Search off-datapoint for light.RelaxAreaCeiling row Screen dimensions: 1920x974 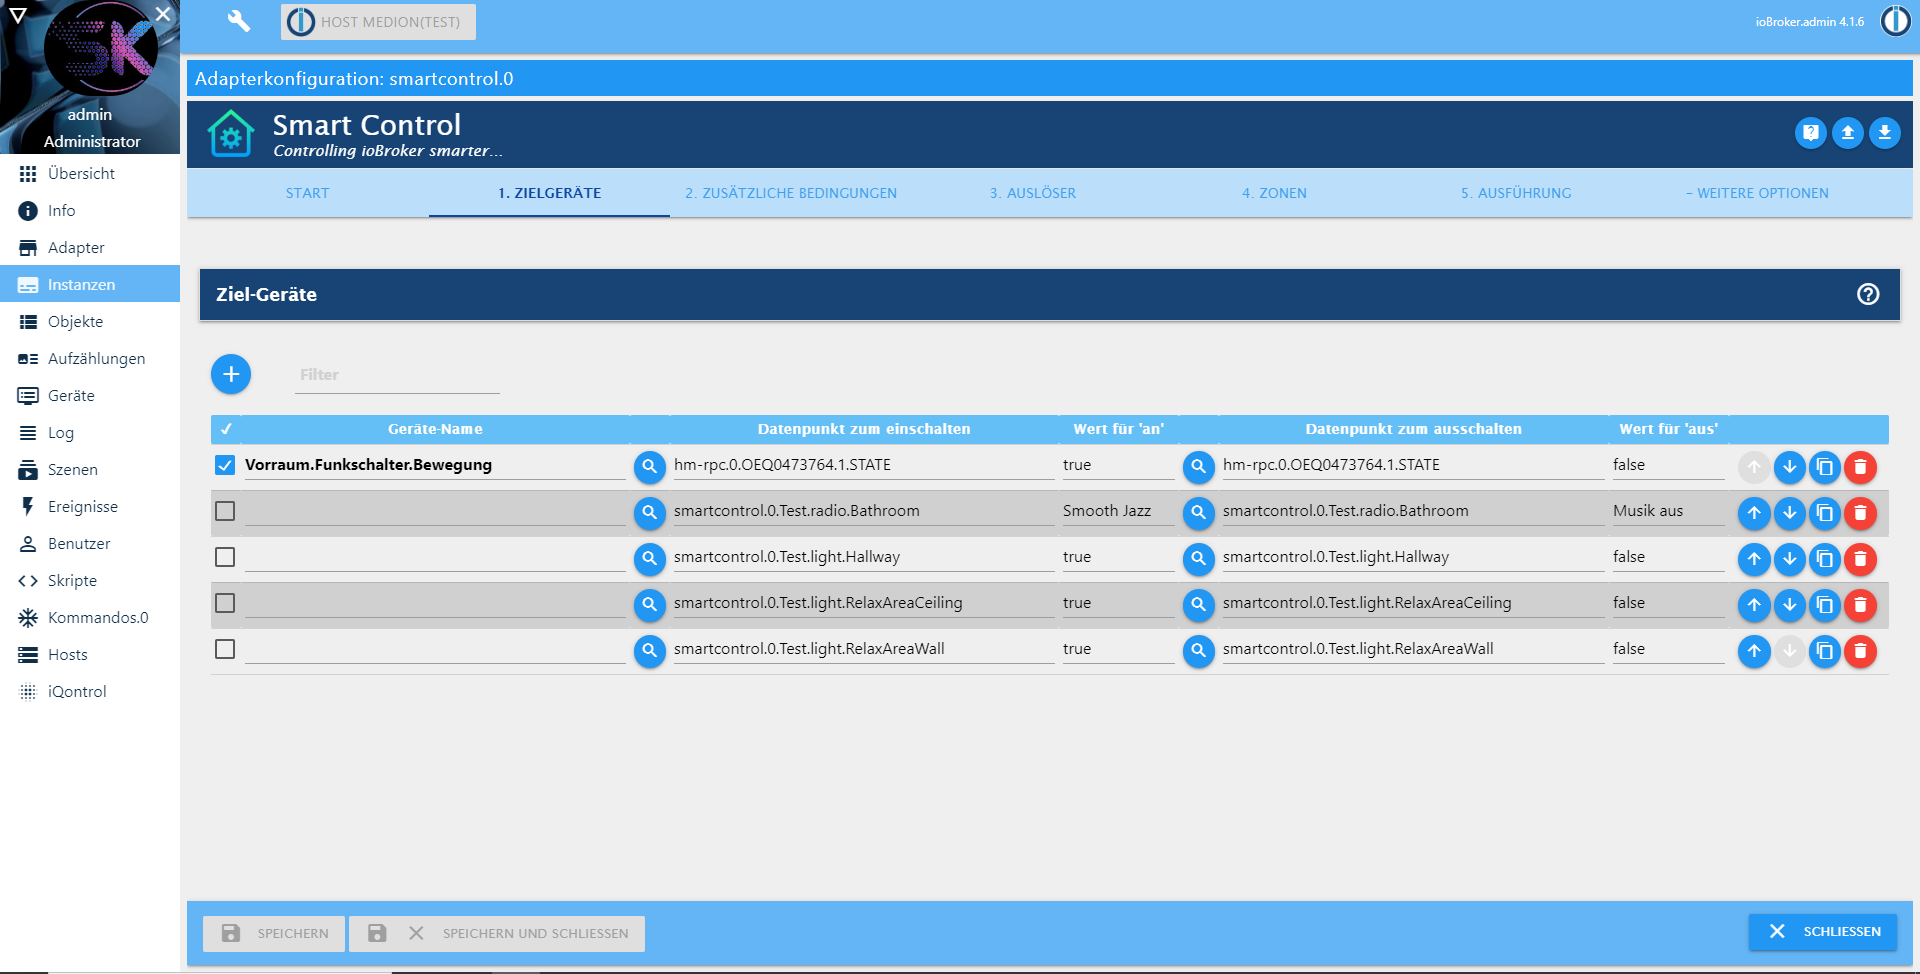pyautogui.click(x=1198, y=604)
